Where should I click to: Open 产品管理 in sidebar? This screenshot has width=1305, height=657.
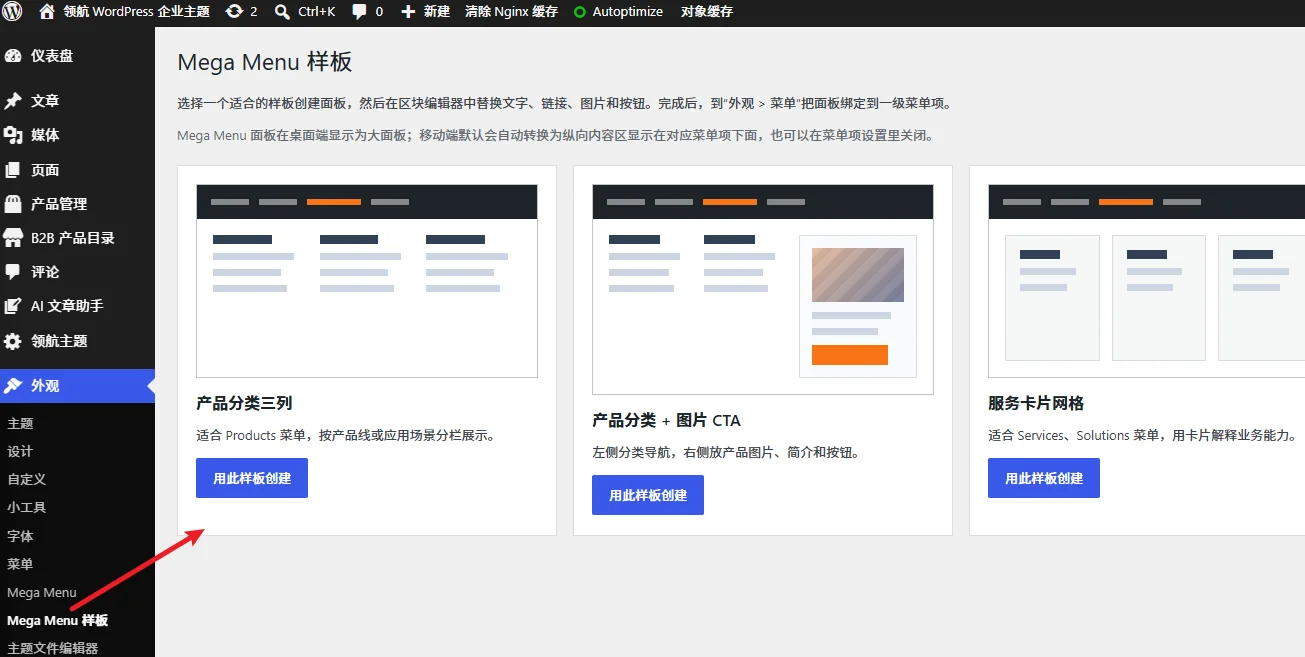pos(59,204)
